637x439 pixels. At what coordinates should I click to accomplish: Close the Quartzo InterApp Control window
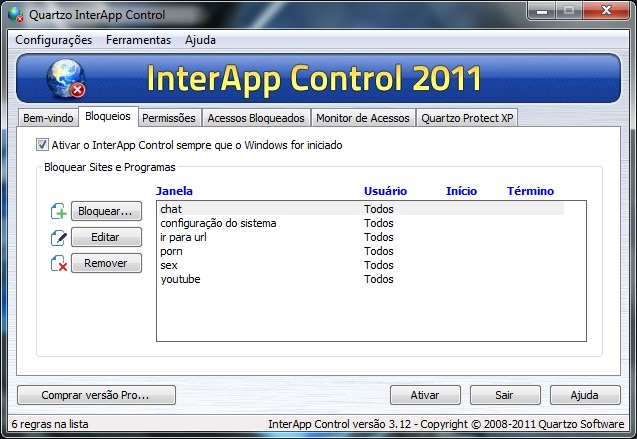click(x=606, y=11)
